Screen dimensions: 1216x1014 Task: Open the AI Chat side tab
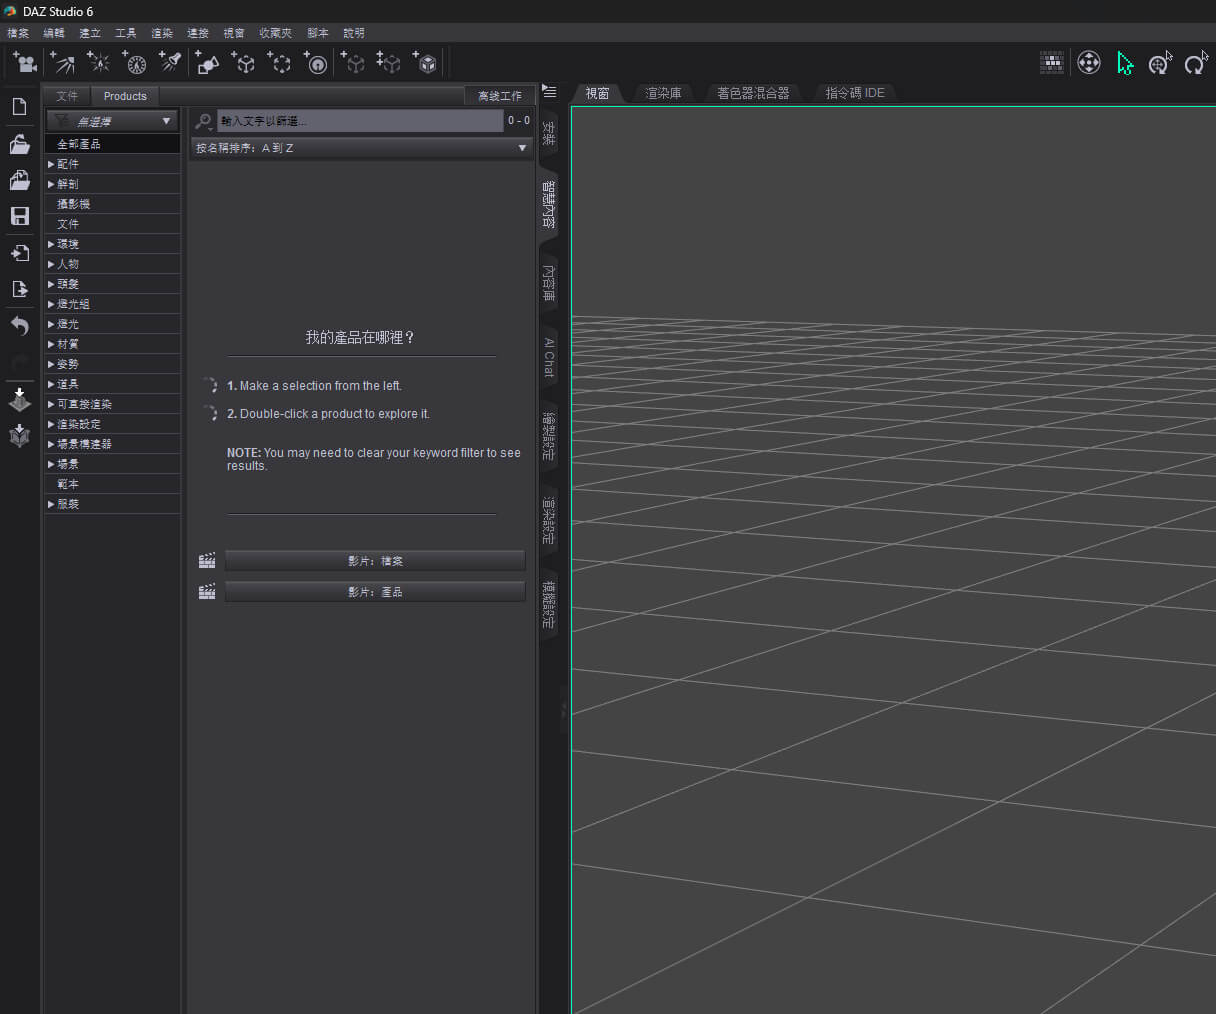pos(549,357)
